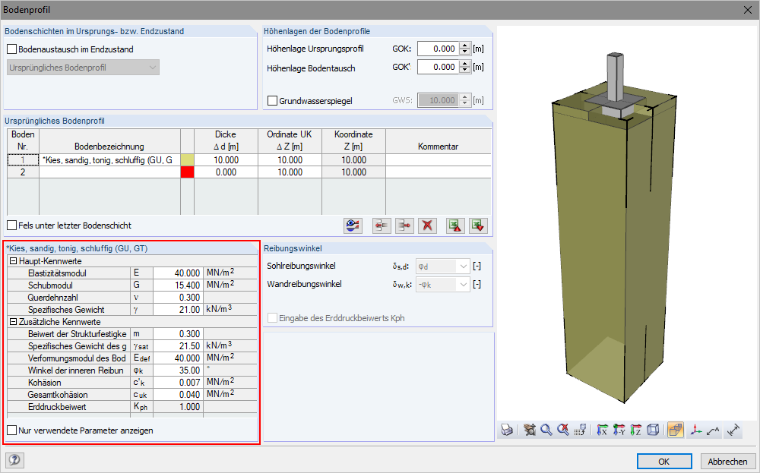This screenshot has width=760, height=473.
Task: Enable the Grundwasserspiegel checkbox
Action: click(272, 101)
